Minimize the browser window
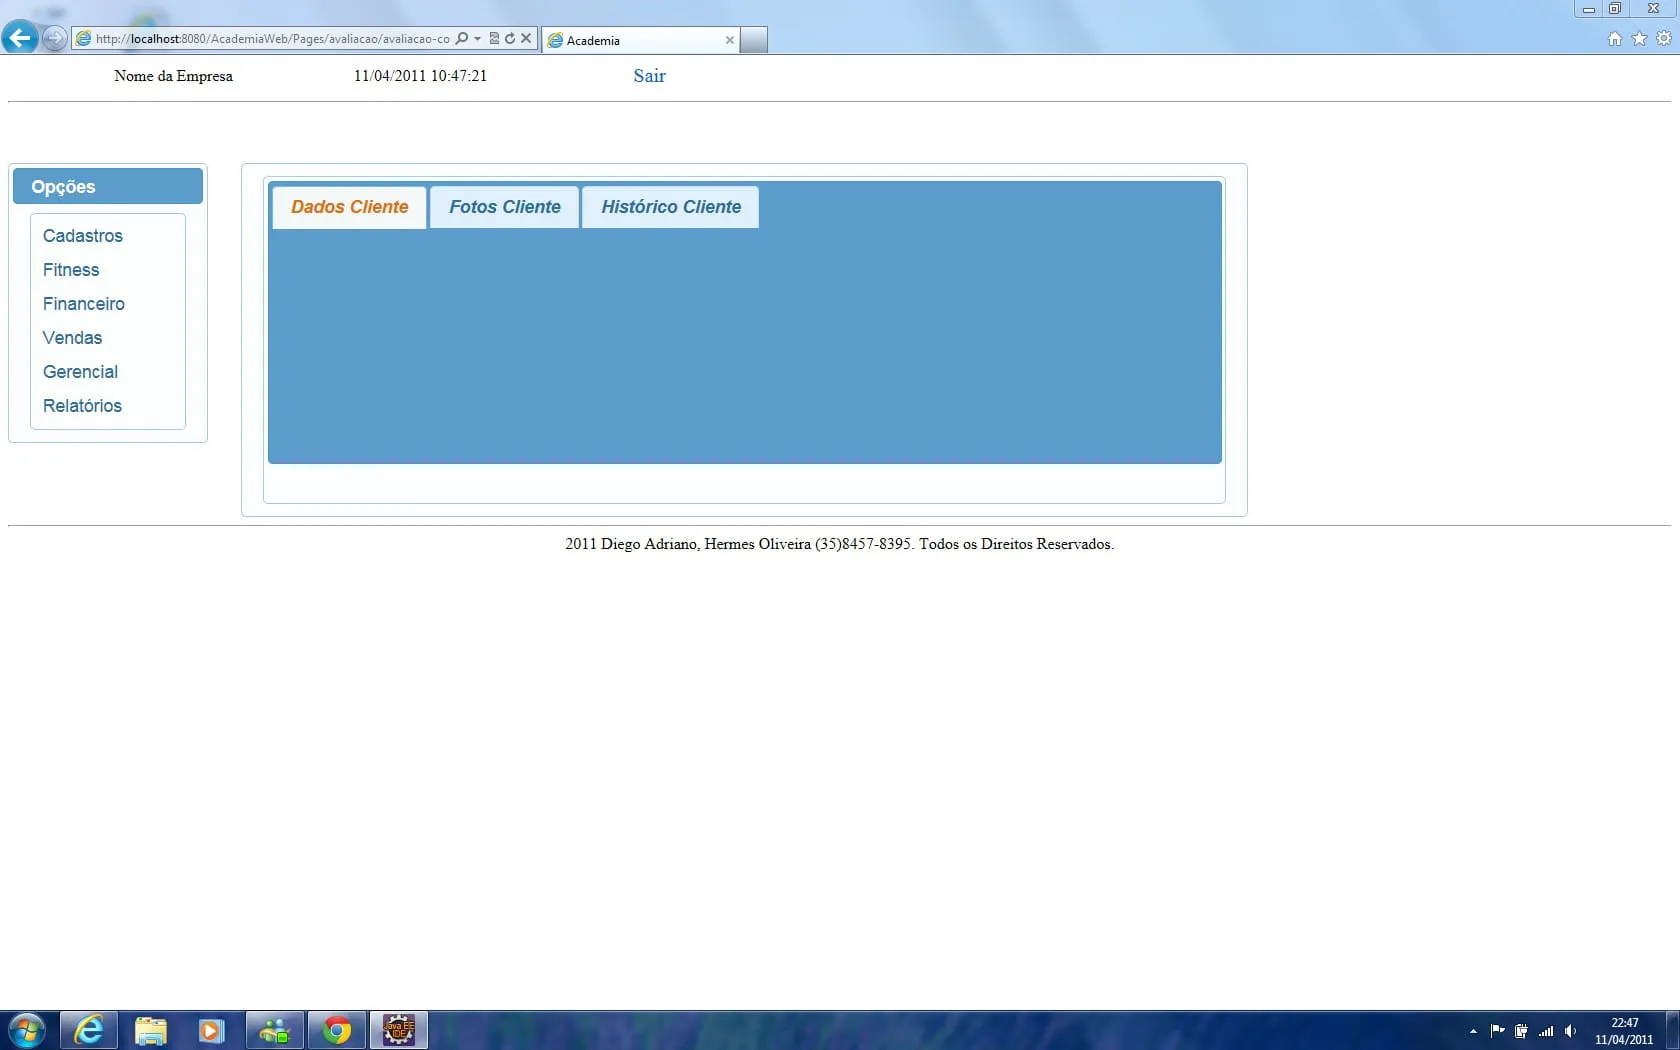The image size is (1680, 1050). coord(1588,9)
